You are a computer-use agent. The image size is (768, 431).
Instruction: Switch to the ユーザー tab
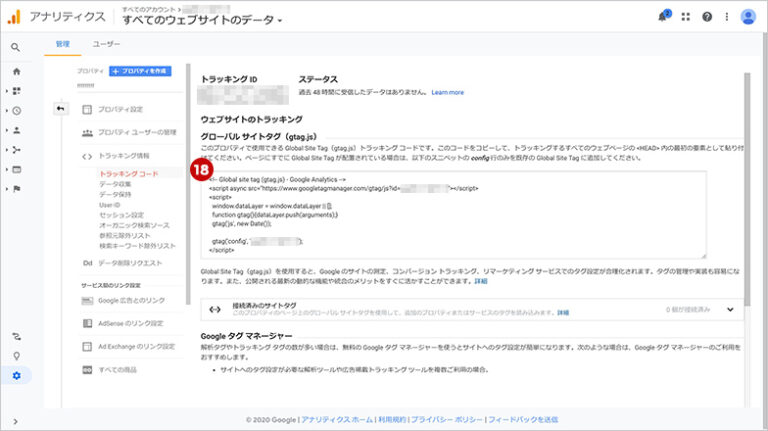click(x=106, y=44)
